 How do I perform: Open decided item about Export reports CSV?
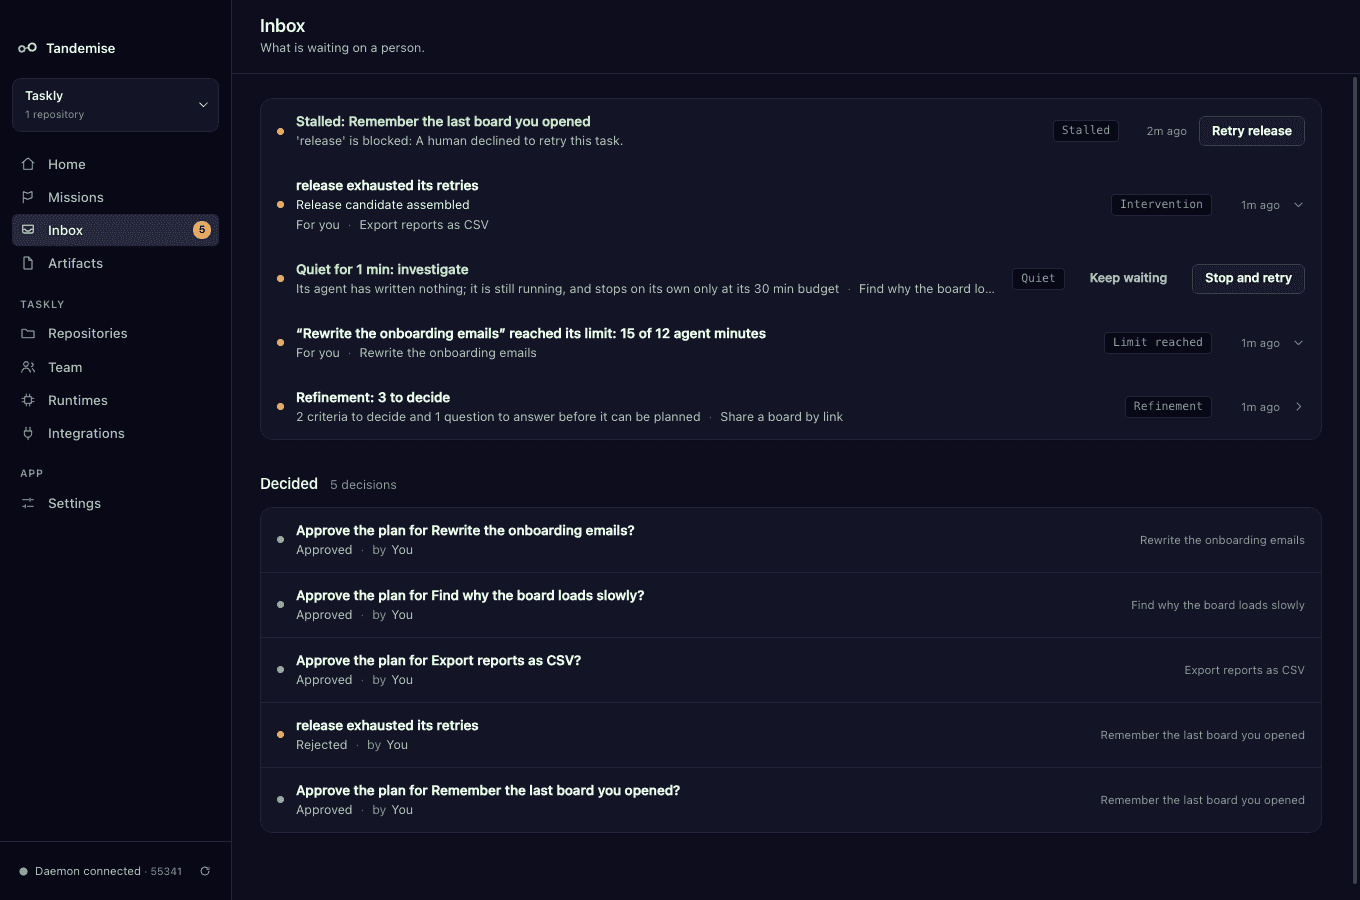click(x=790, y=670)
